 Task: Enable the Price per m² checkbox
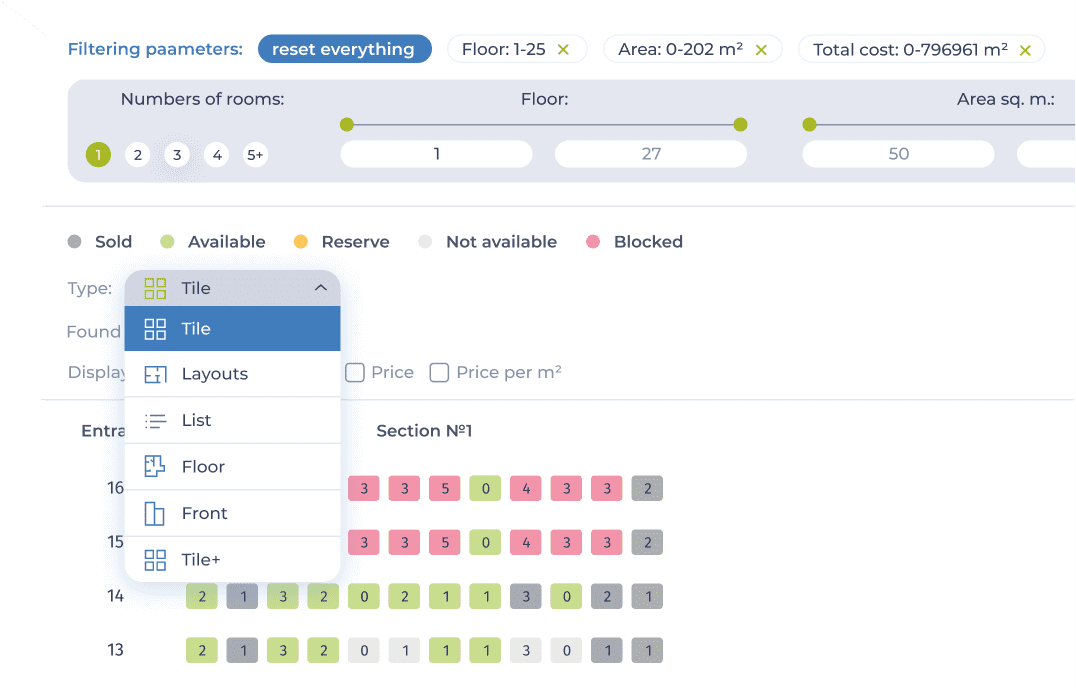439,373
